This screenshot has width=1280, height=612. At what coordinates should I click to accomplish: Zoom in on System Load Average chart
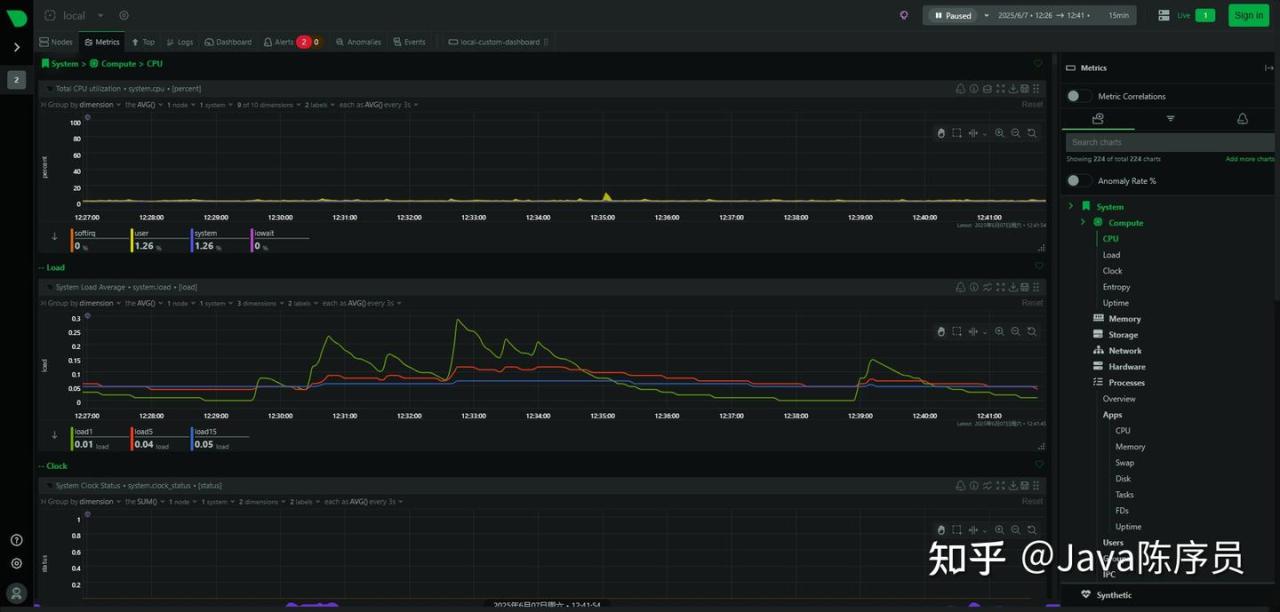coord(999,331)
